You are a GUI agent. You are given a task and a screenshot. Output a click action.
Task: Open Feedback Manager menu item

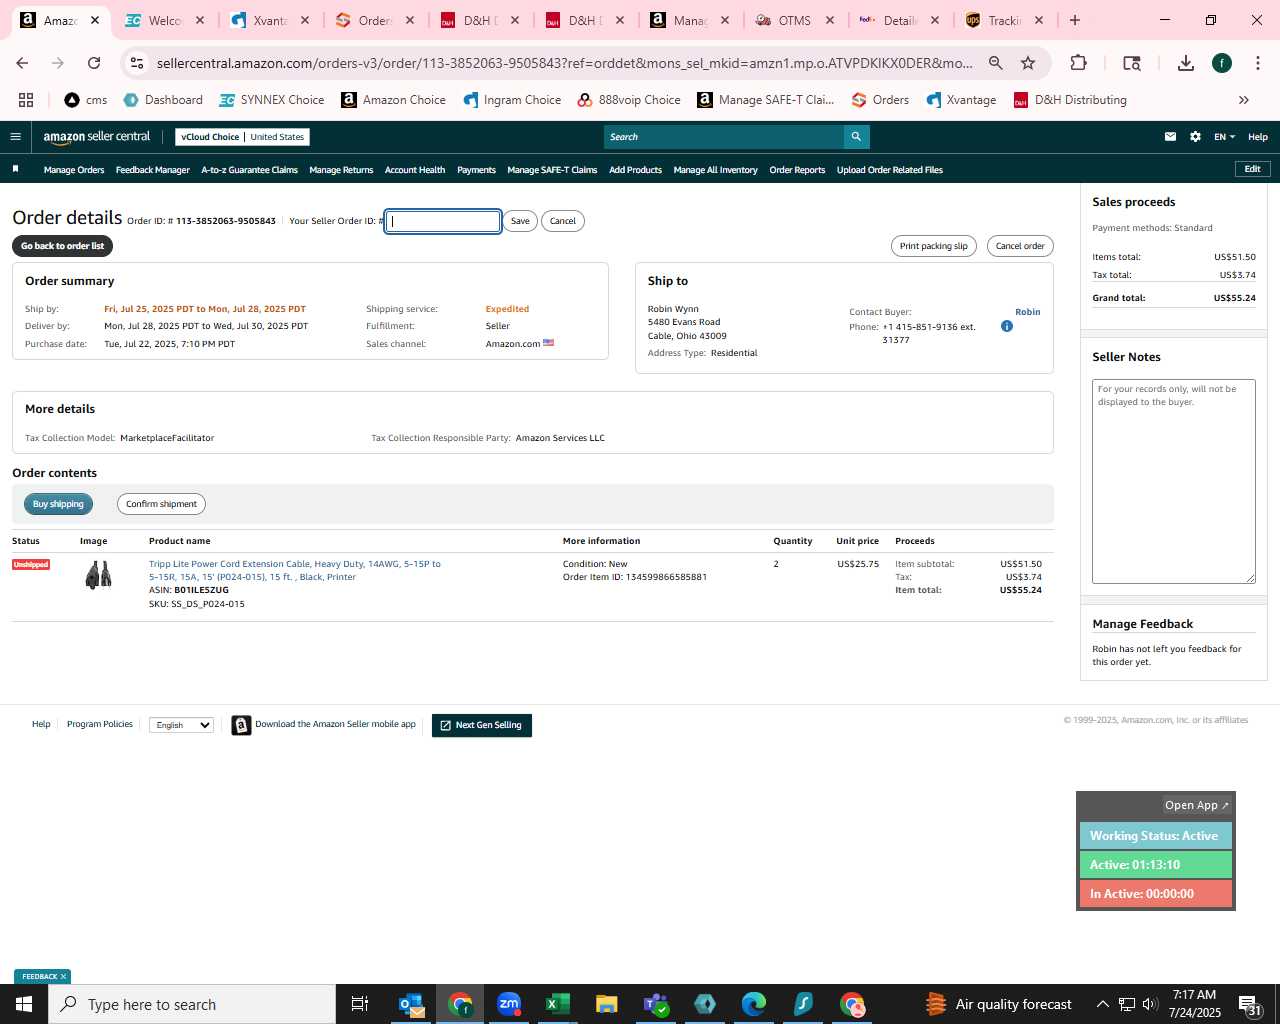pyautogui.click(x=152, y=170)
